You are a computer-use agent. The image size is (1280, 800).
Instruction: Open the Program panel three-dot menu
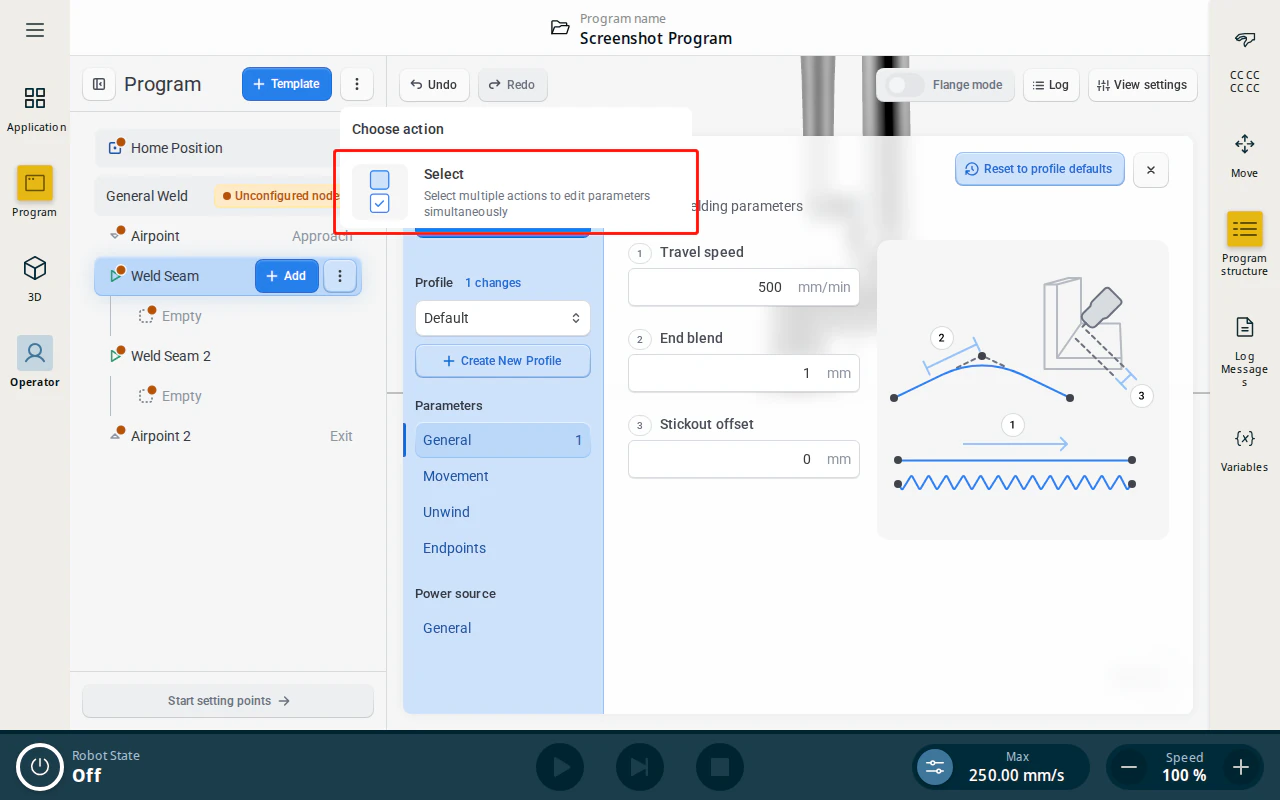[x=357, y=84]
